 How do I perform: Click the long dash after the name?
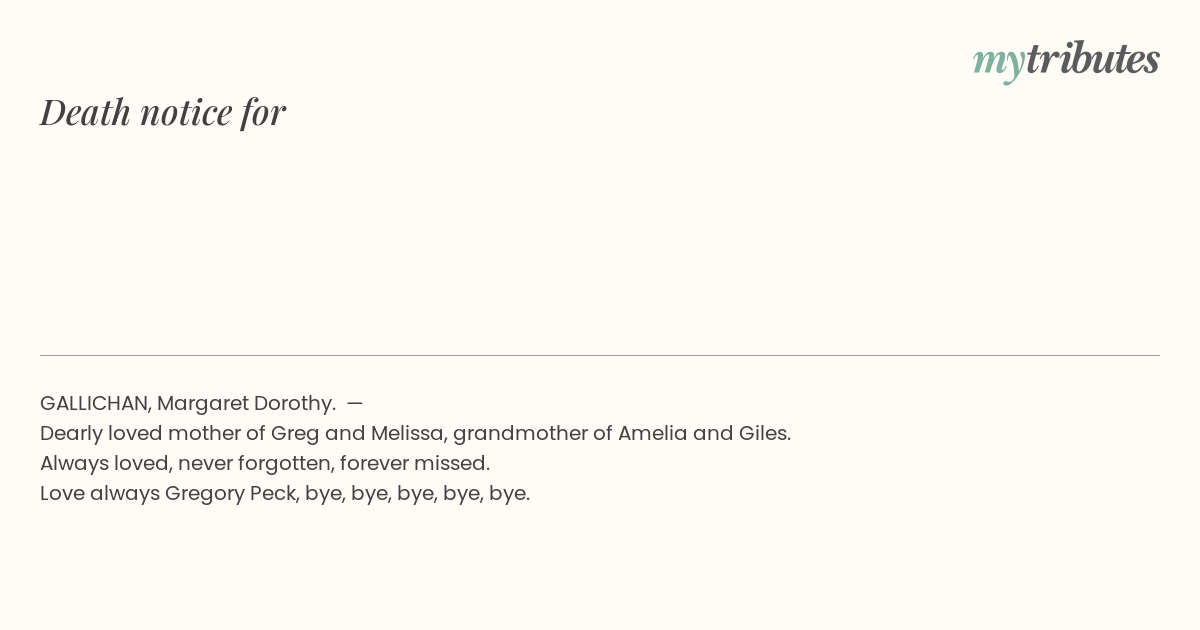tap(355, 403)
